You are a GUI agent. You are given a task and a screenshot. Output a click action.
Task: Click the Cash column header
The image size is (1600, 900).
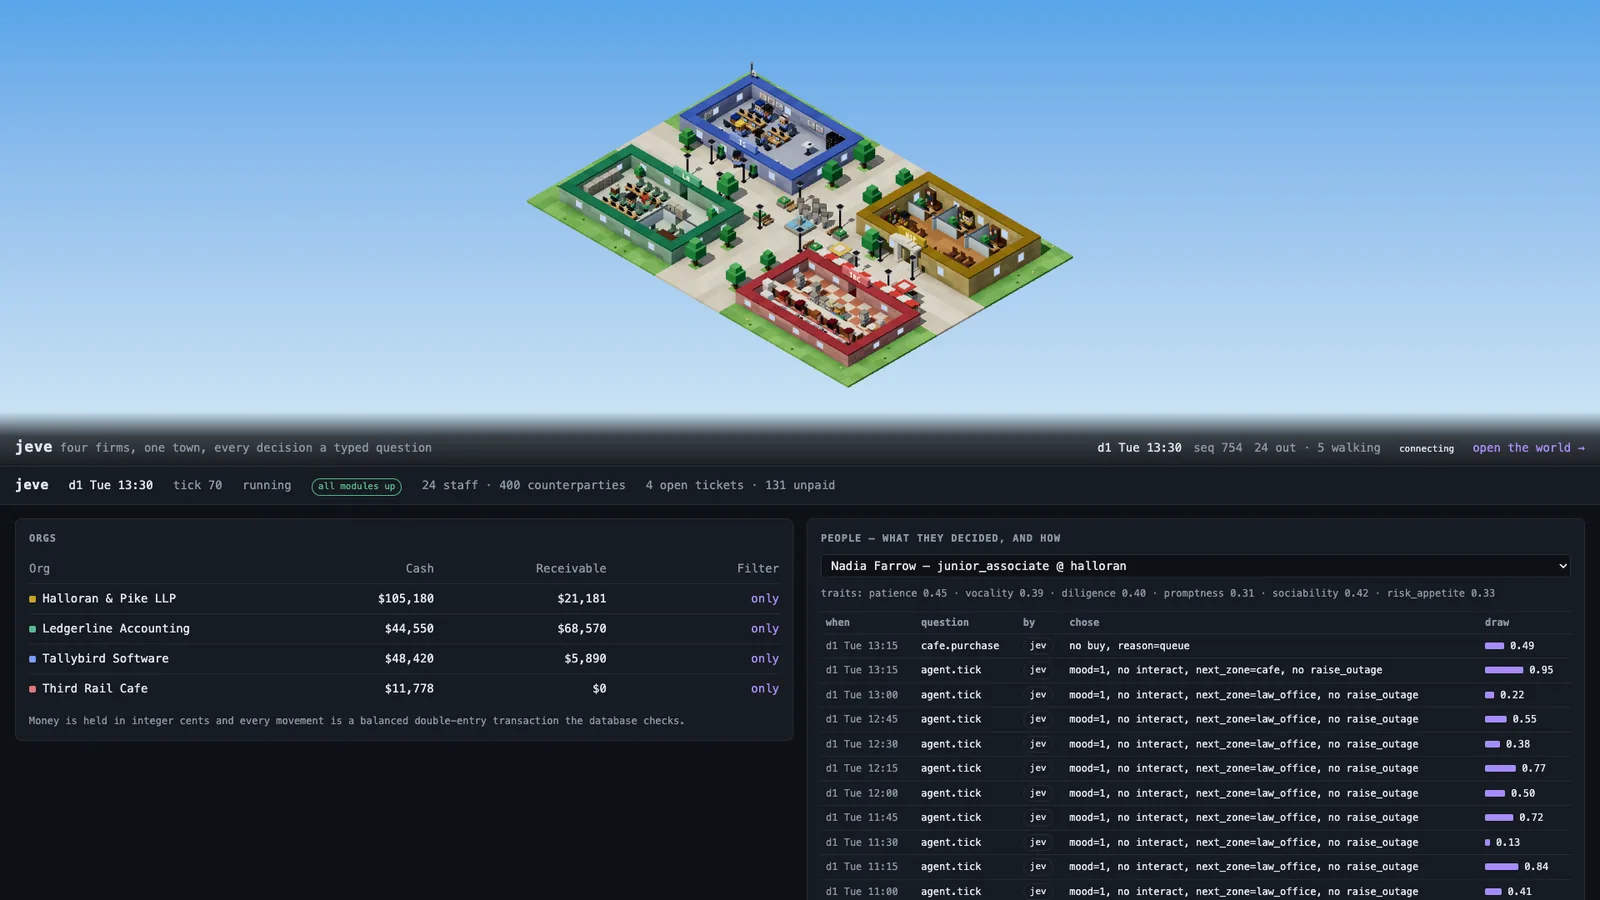point(420,569)
